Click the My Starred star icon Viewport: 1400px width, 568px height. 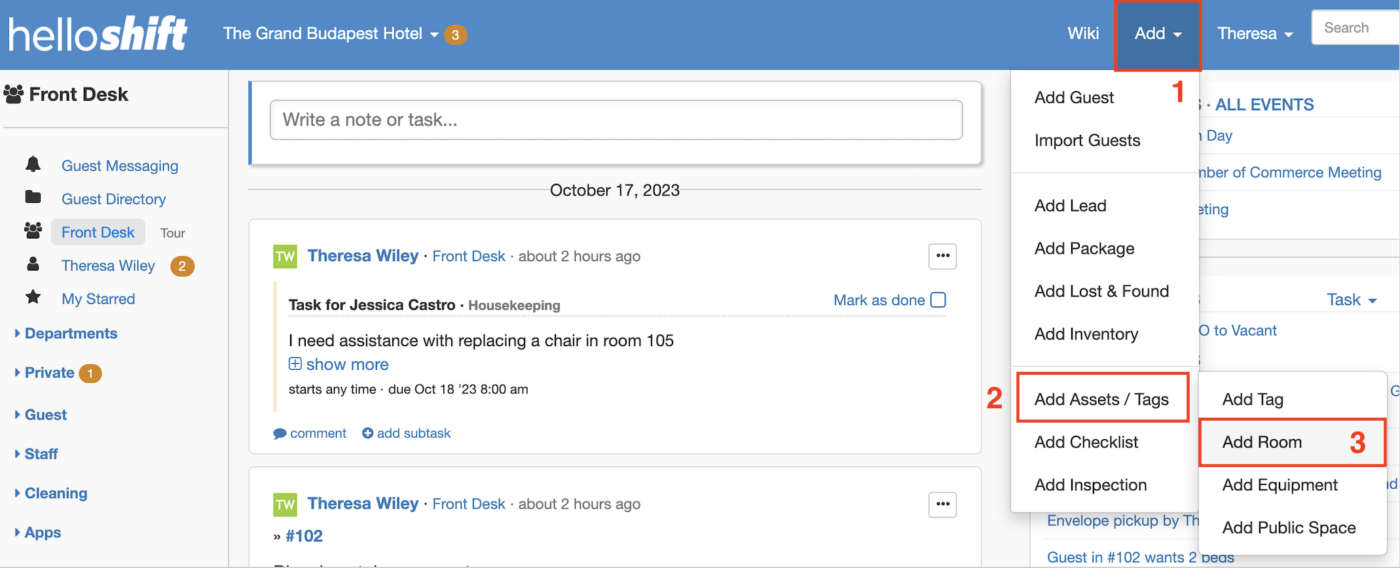click(33, 297)
